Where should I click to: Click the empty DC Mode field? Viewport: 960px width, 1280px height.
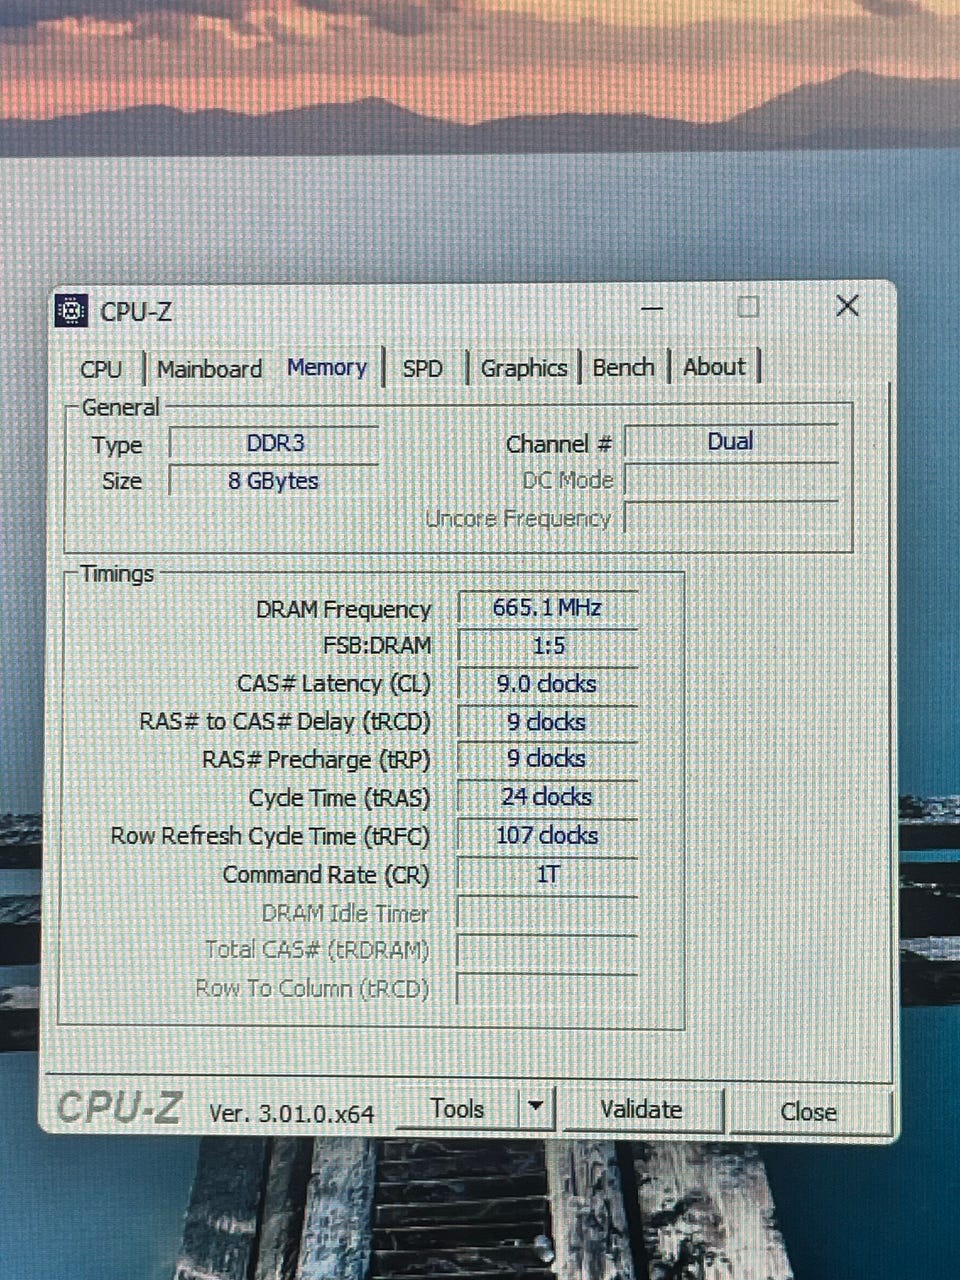pos(731,480)
